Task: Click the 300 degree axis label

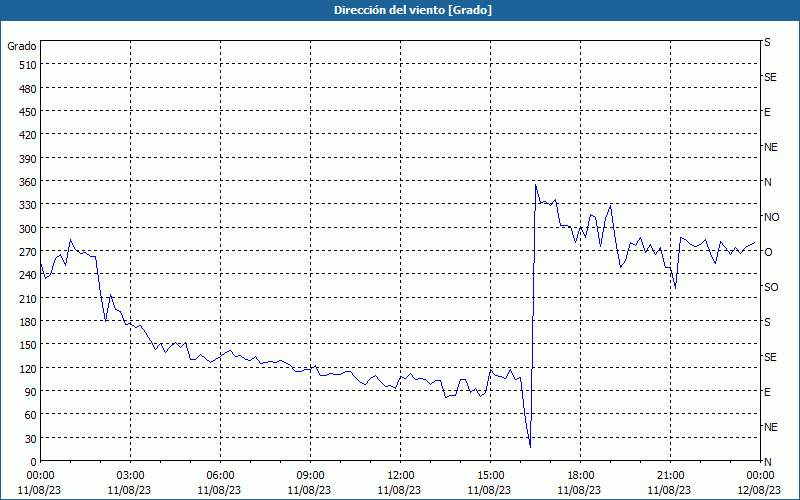Action: (28, 229)
